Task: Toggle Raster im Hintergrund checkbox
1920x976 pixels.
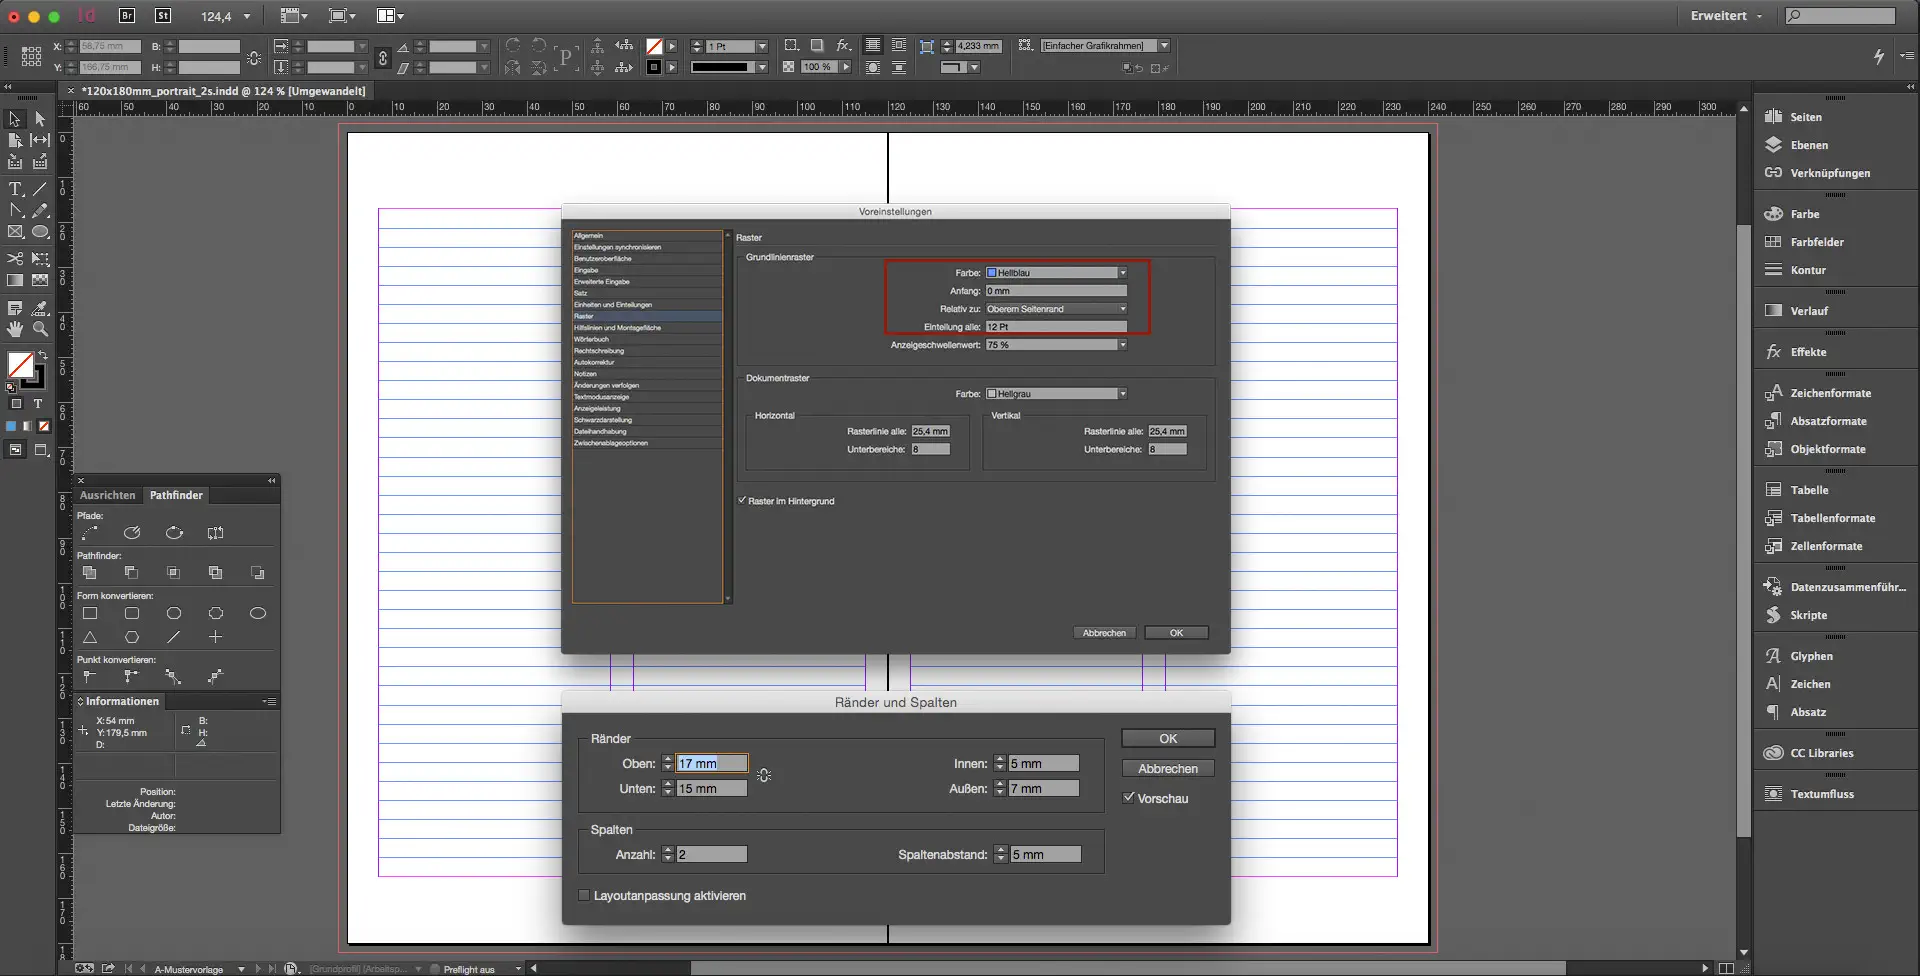Action: 742,501
